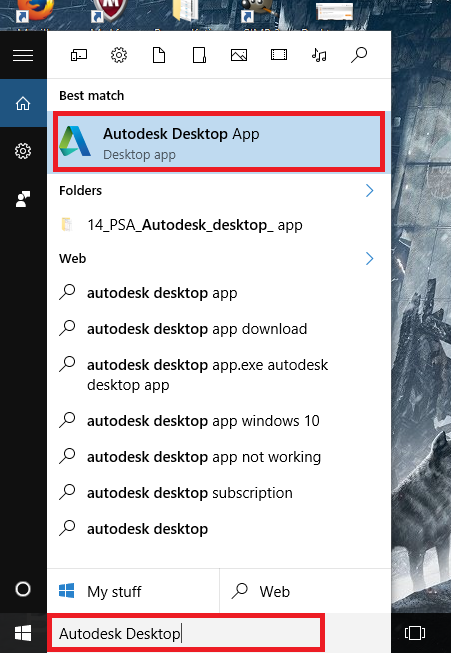This screenshot has width=451, height=653.
Task: Click the Cortana circle icon
Action: click(23, 589)
